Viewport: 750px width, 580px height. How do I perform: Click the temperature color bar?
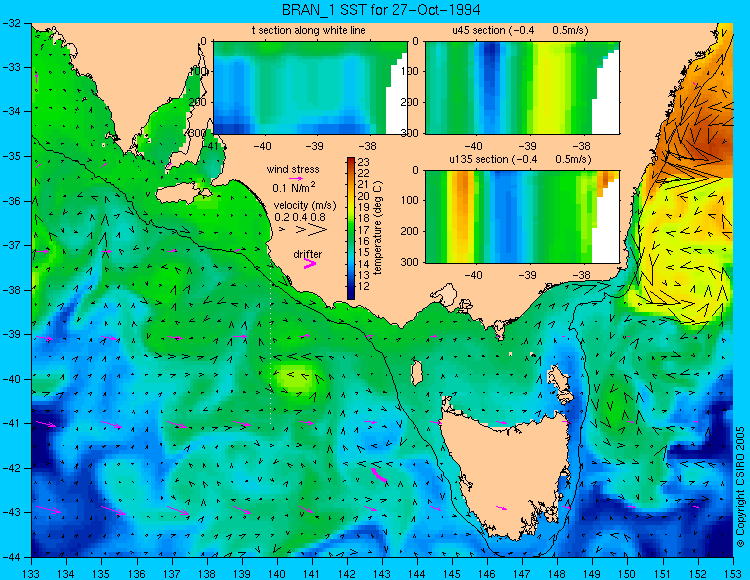[x=351, y=228]
